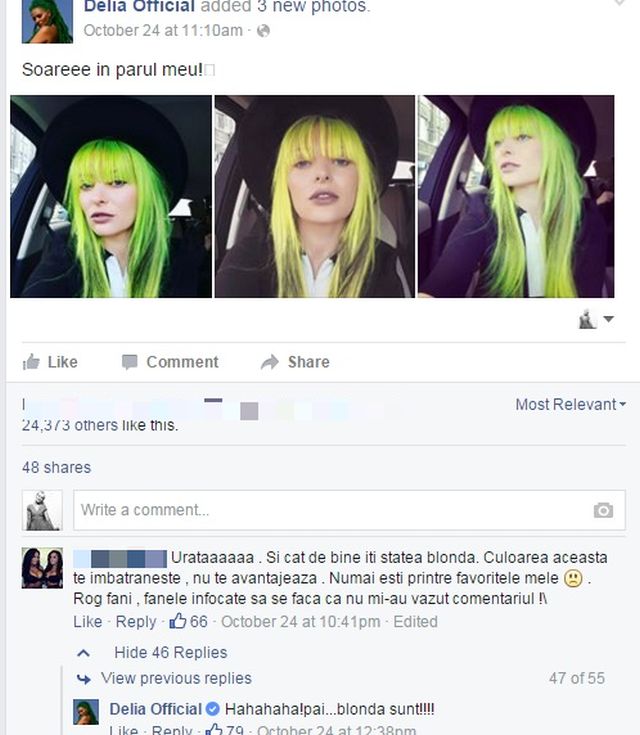Click Delia Official name in the reply
The image size is (640, 735).
click(156, 709)
